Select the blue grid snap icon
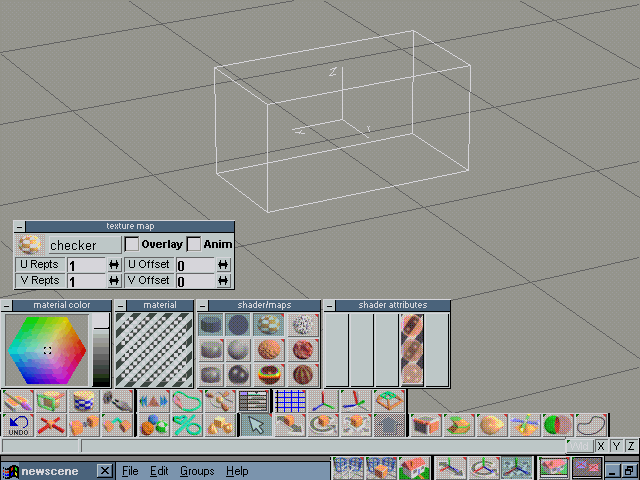 (x=289, y=401)
